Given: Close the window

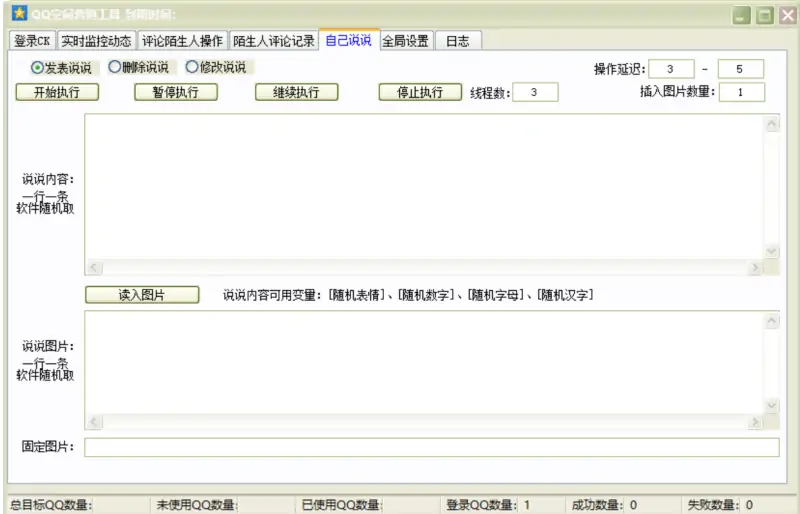Looking at the screenshot, I should coord(788,15).
